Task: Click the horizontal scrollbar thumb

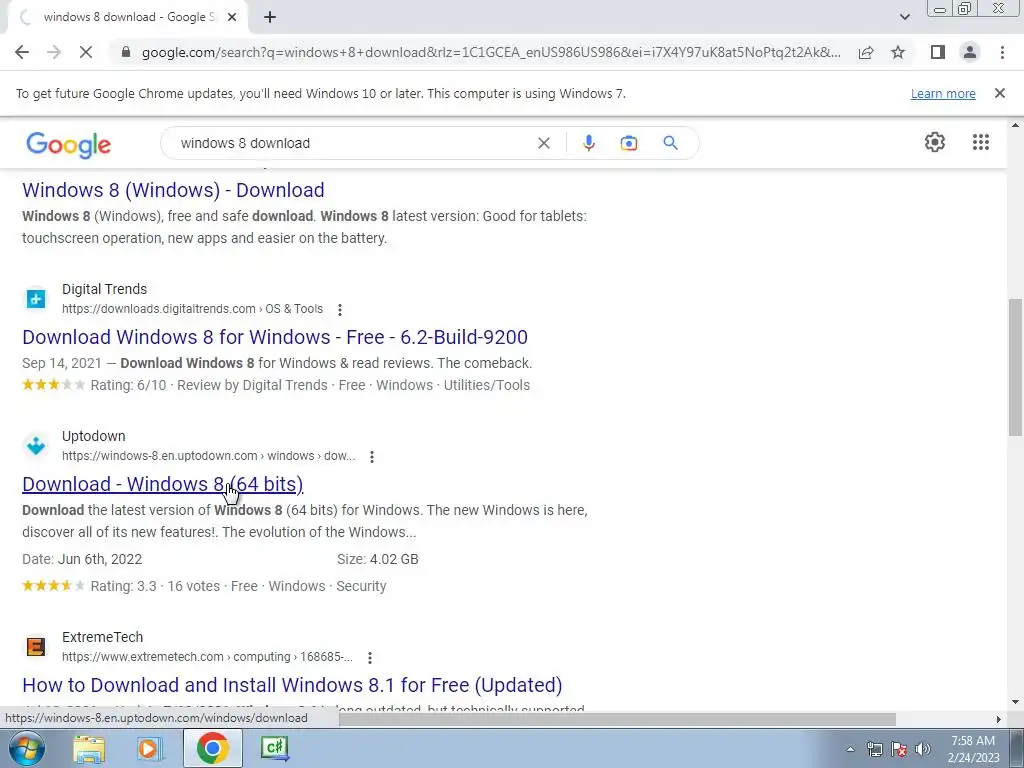Action: (x=617, y=719)
